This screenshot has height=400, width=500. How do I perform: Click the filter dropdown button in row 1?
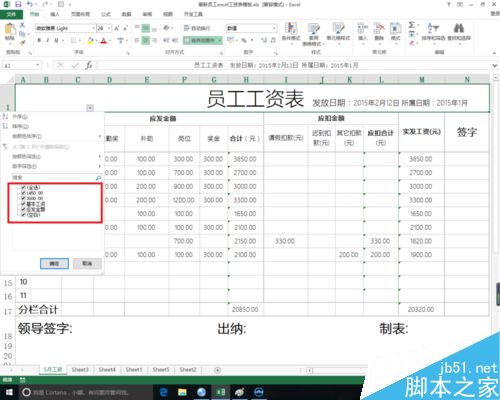pyautogui.click(x=90, y=108)
